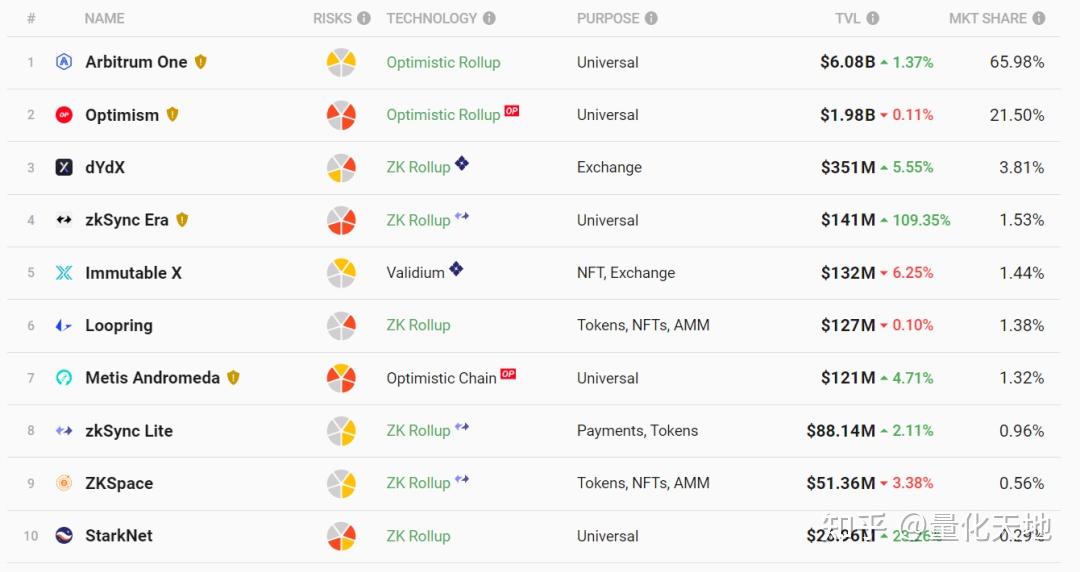The width and height of the screenshot is (1080, 572).
Task: Click the $6.08B TVL value for Arbitrum
Action: pyautogui.click(x=847, y=62)
